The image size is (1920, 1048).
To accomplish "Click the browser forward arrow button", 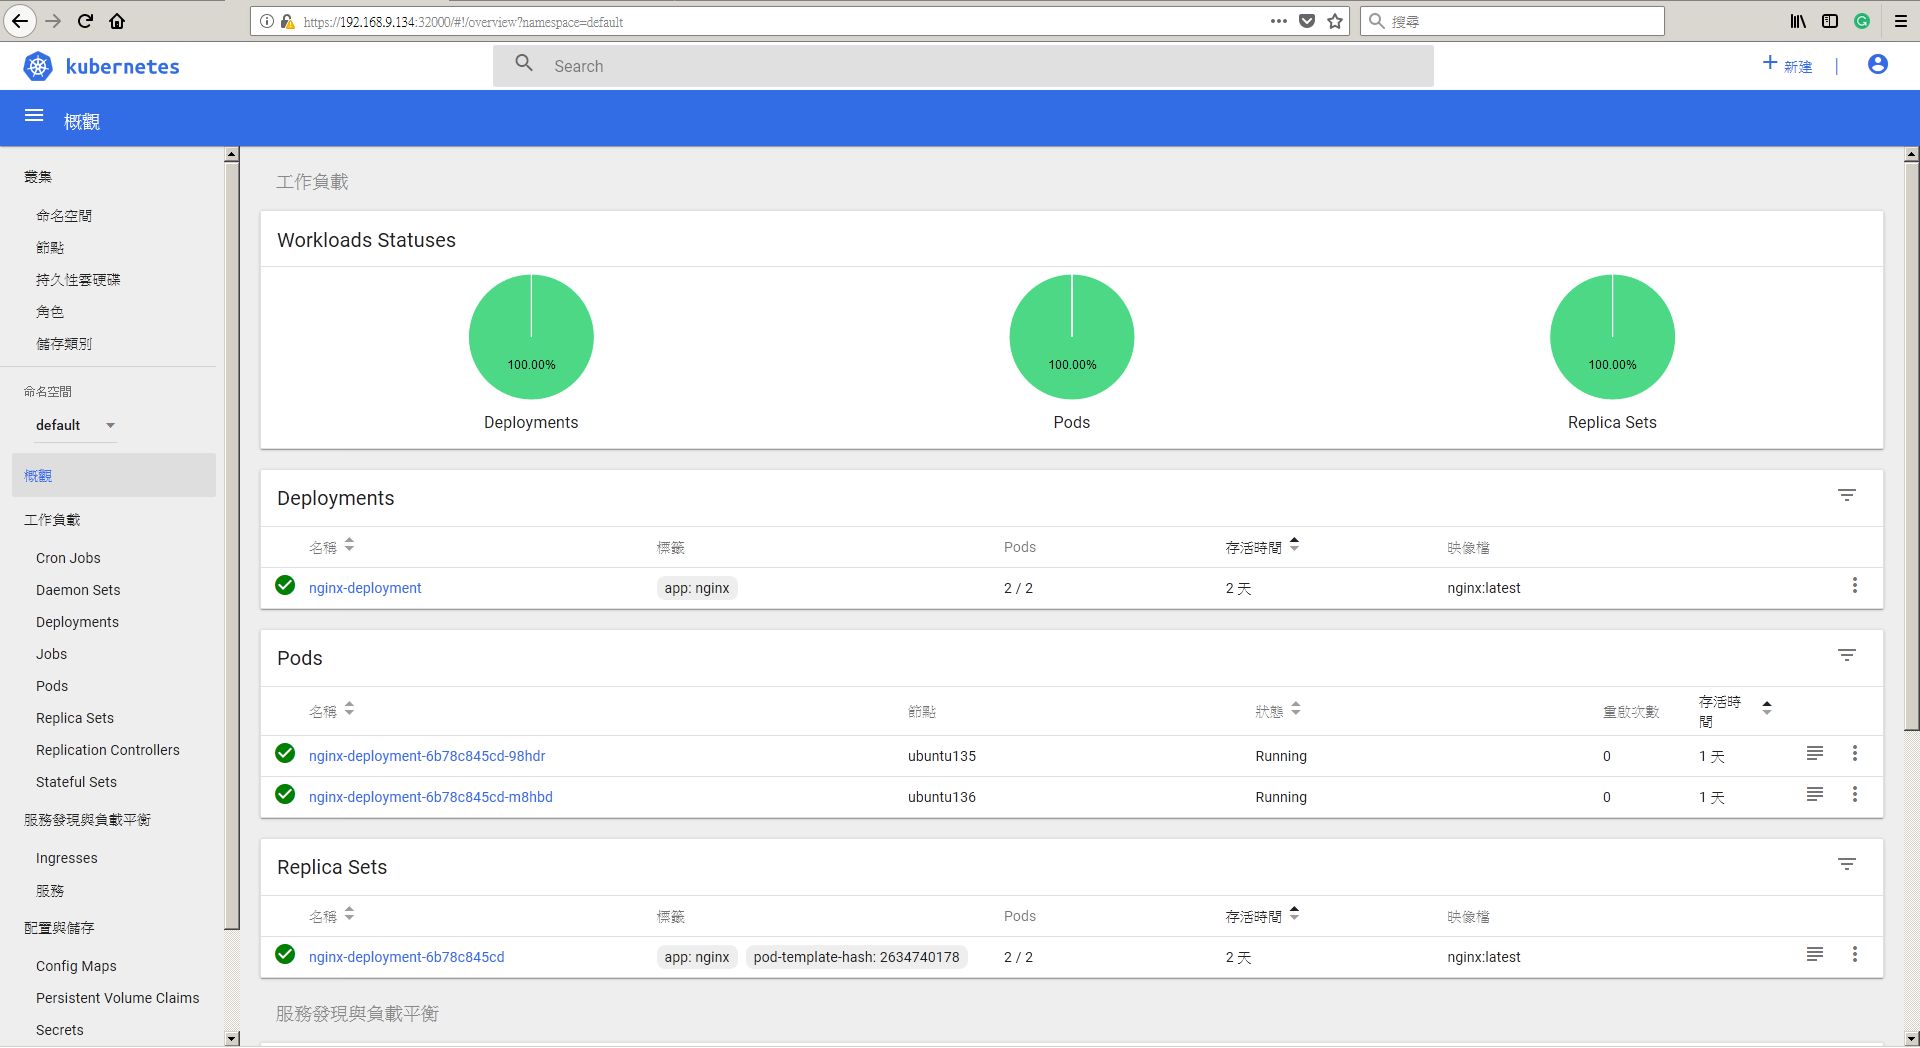I will tap(53, 21).
